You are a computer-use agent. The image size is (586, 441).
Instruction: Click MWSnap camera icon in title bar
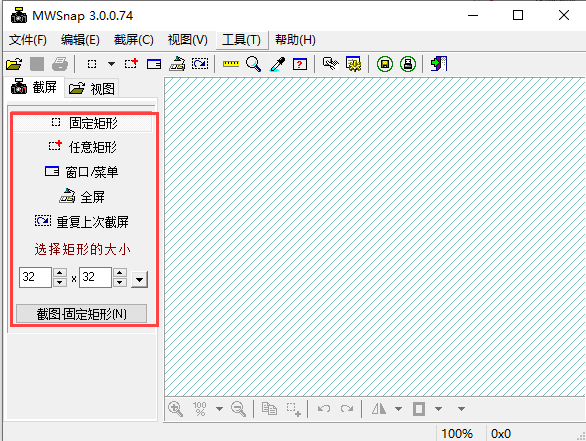(x=19, y=15)
